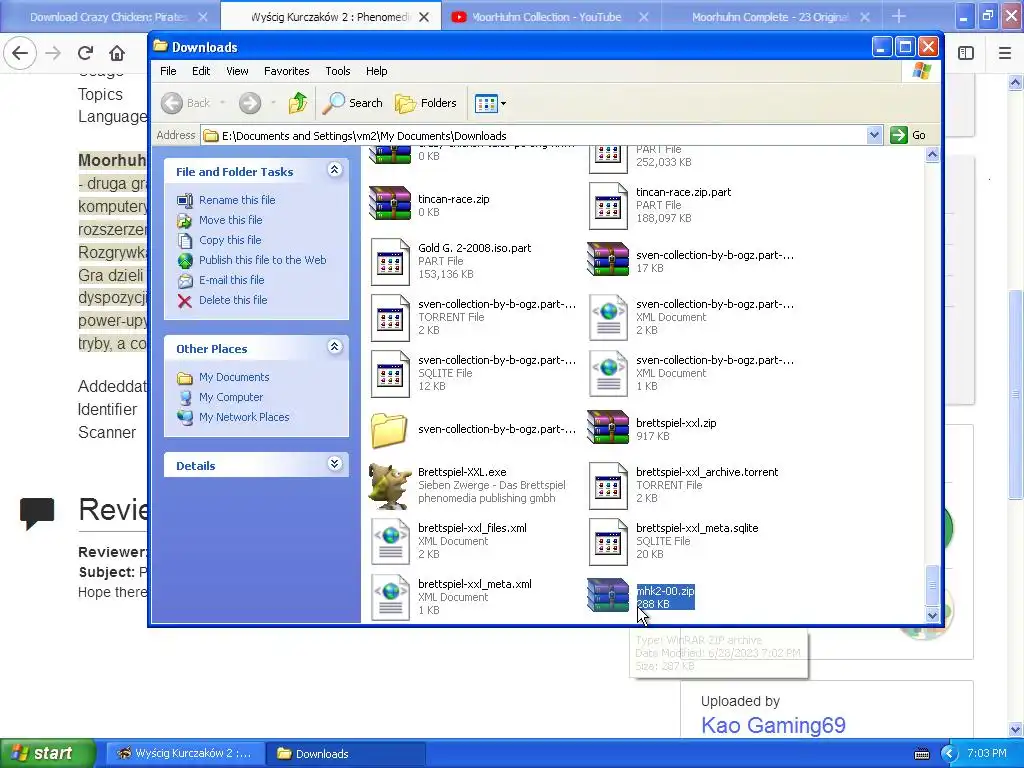Switch to Download Crazy Chicken Pirates tab

(x=108, y=17)
